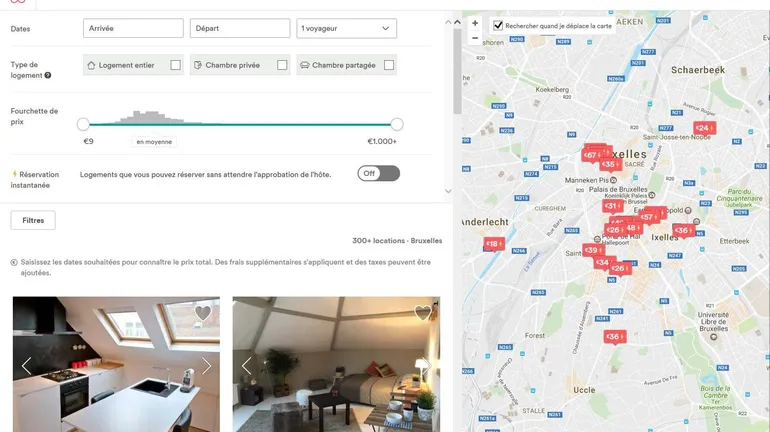Favorite the second listing's heart icon
770x432 pixels.
click(x=423, y=313)
